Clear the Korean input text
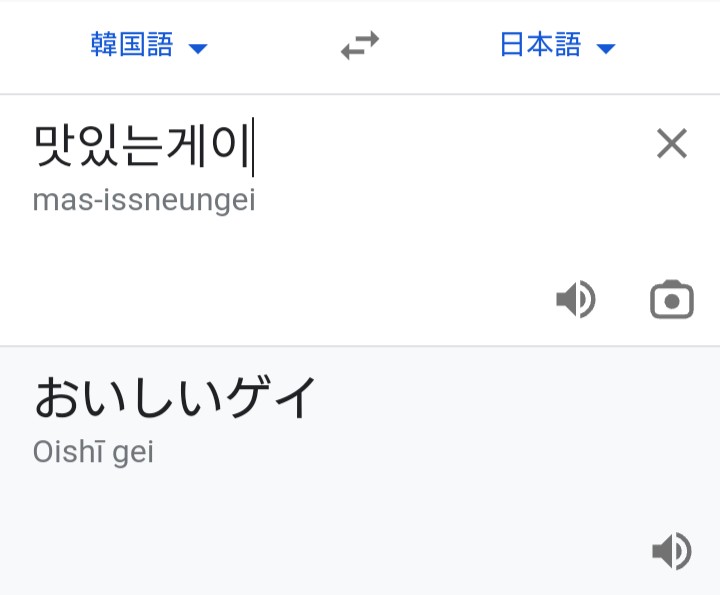 [672, 144]
